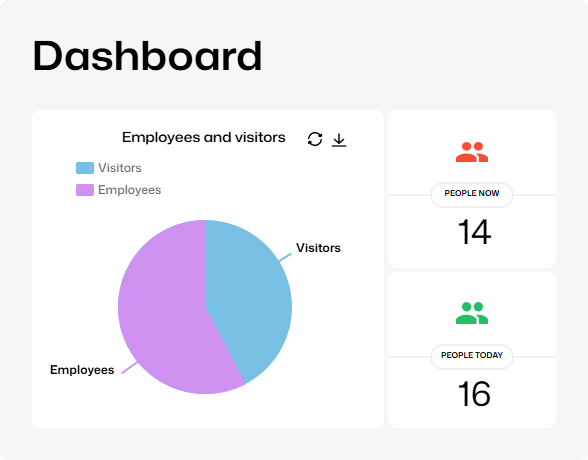This screenshot has height=460, width=588.
Task: Toggle the Employees legend entry
Action: click(118, 190)
